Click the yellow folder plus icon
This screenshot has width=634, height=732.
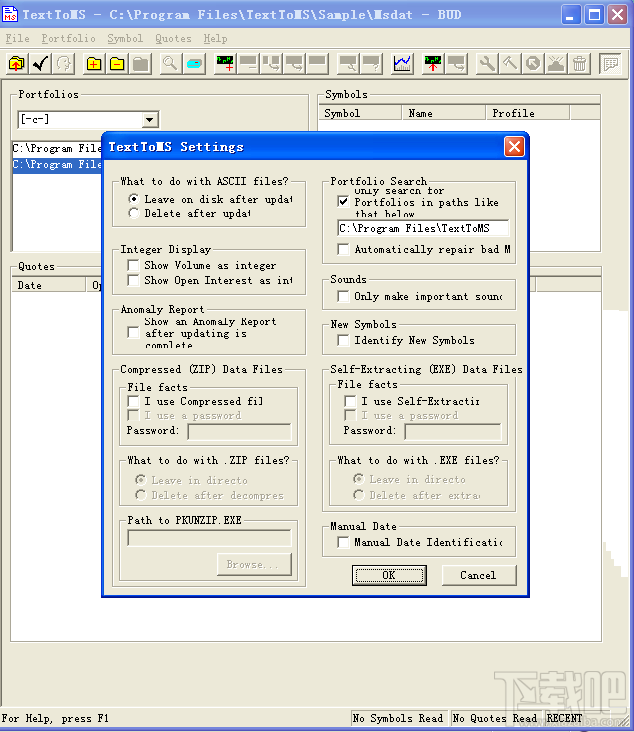(94, 63)
